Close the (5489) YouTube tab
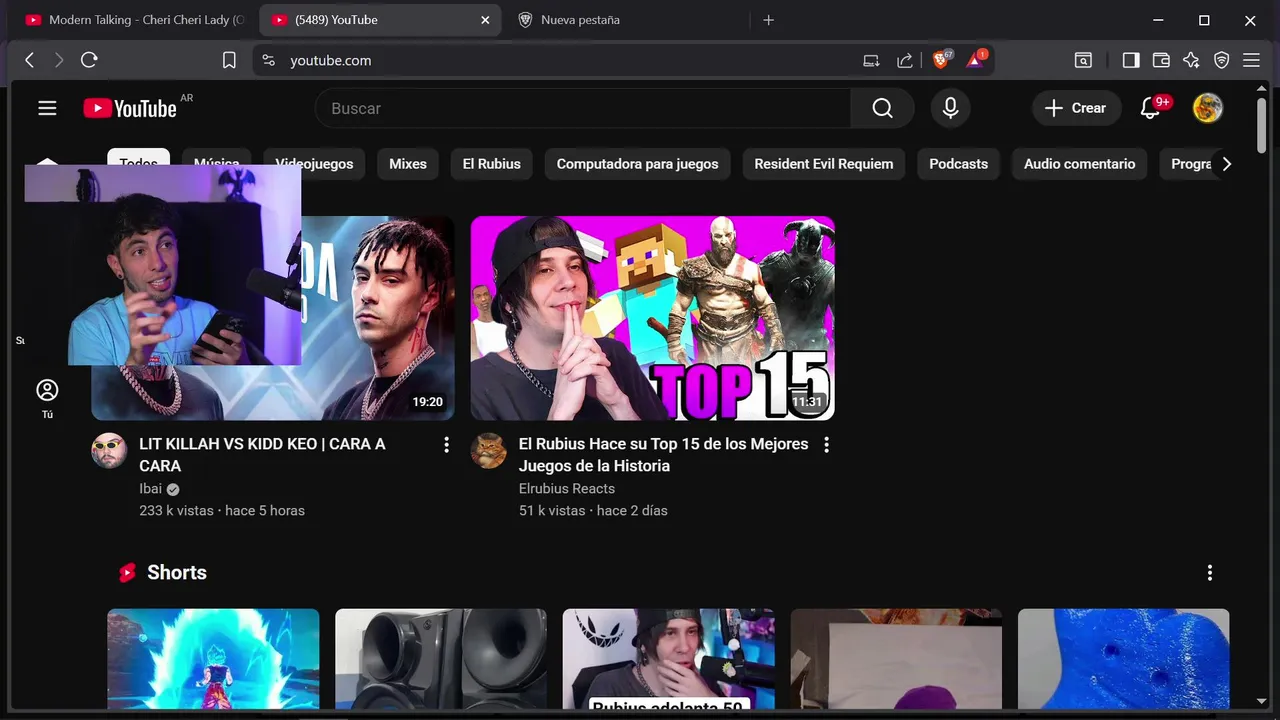The width and height of the screenshot is (1280, 720). tap(485, 20)
